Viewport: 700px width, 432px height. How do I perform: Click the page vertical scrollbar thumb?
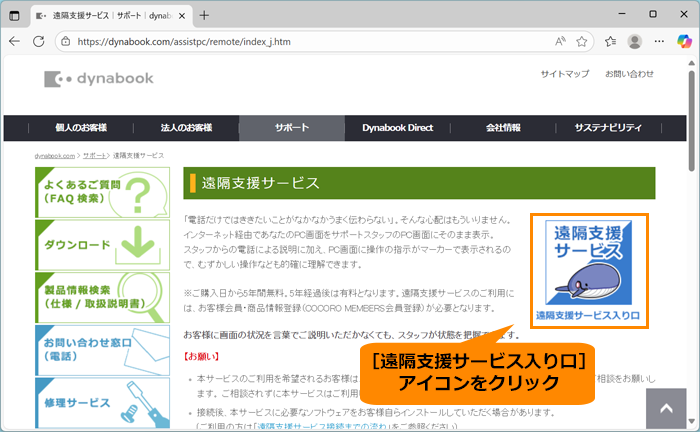pyautogui.click(x=692, y=120)
